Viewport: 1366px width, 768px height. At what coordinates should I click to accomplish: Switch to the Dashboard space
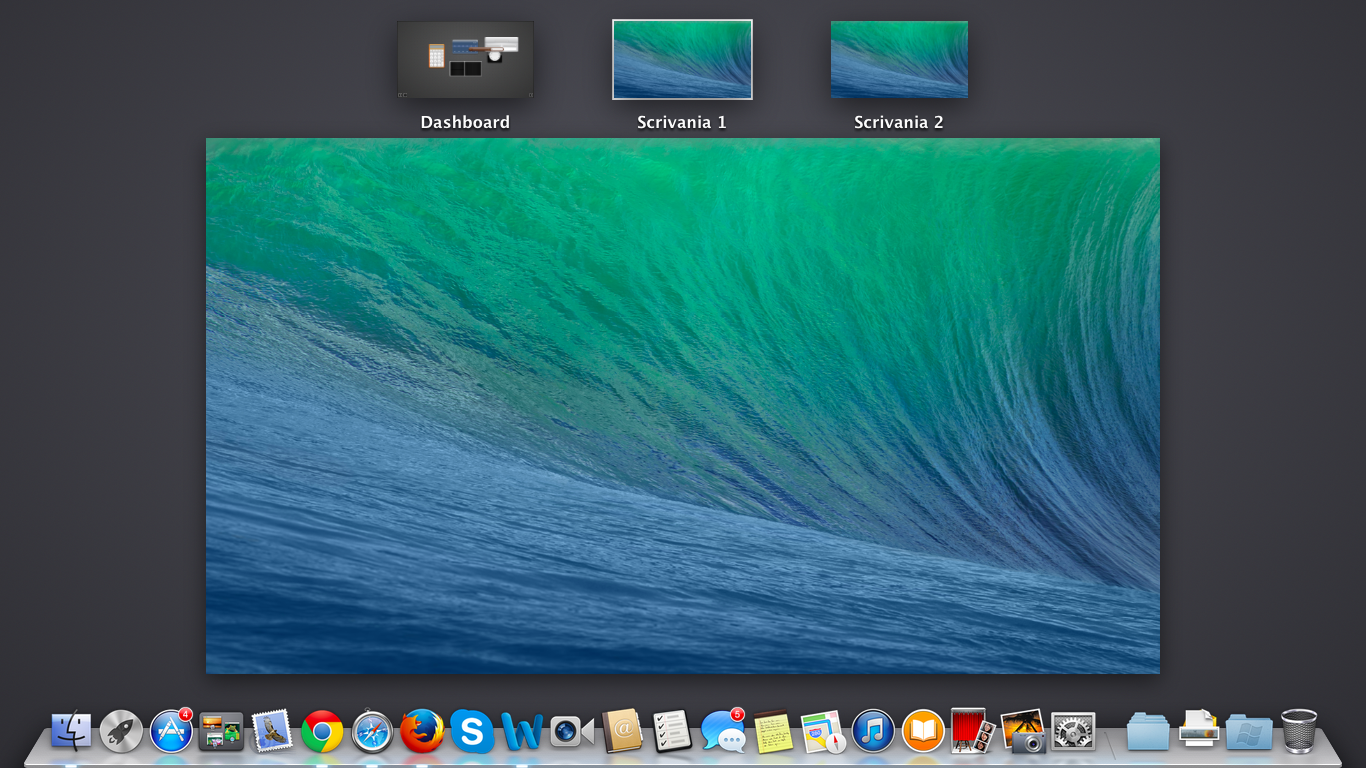pyautogui.click(x=465, y=60)
